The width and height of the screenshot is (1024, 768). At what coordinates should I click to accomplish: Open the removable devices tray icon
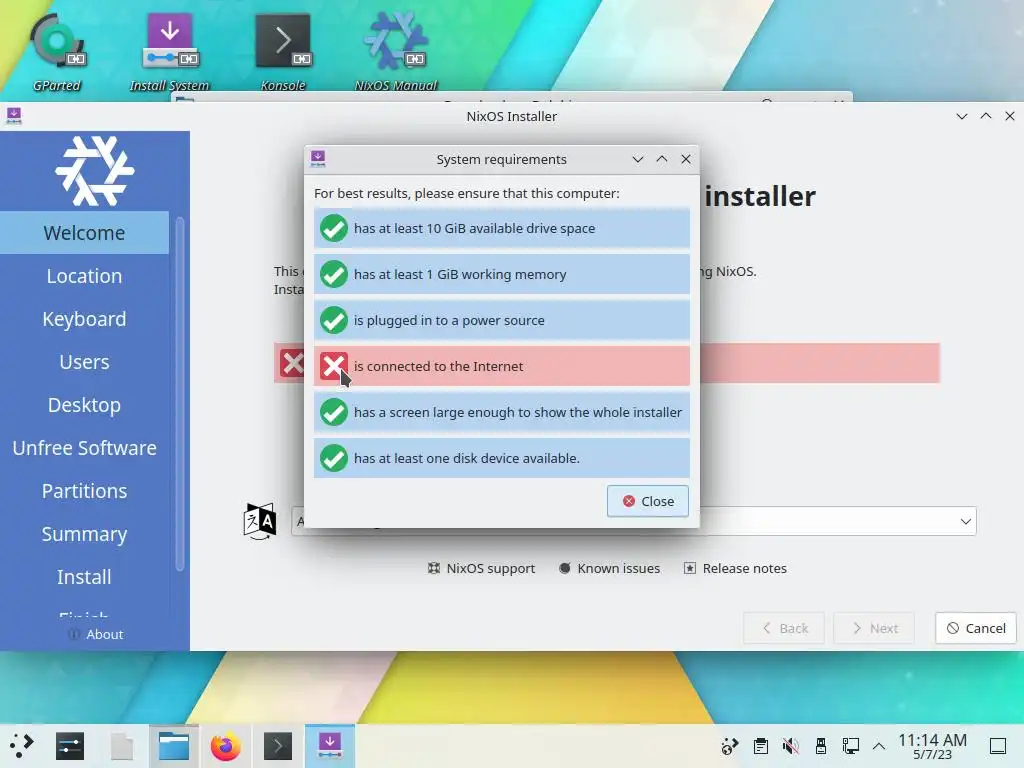click(x=821, y=746)
